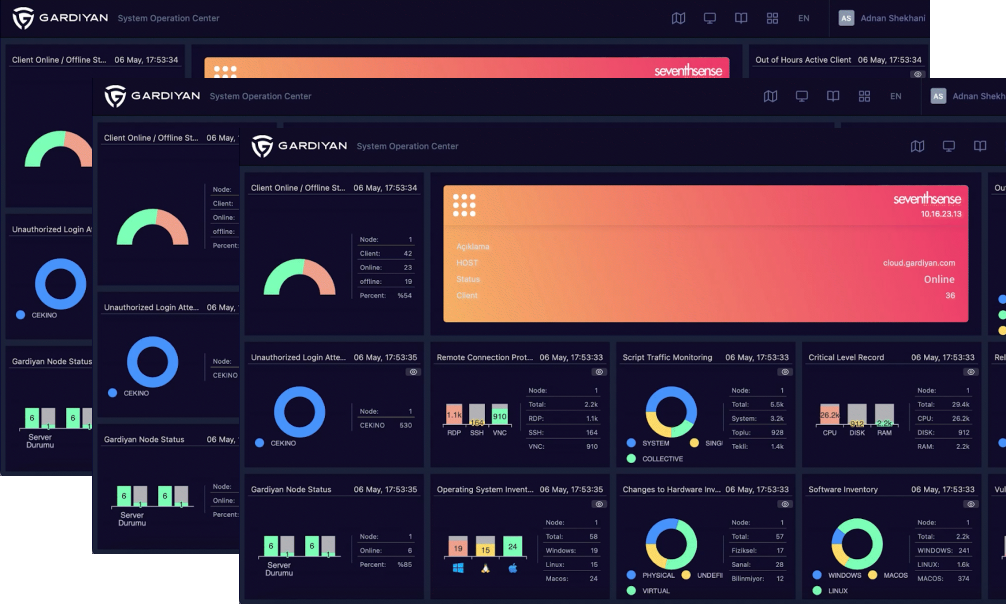This screenshot has height=604, width=1006.
Task: Click the AS avatar in the back window
Action: [x=846, y=18]
